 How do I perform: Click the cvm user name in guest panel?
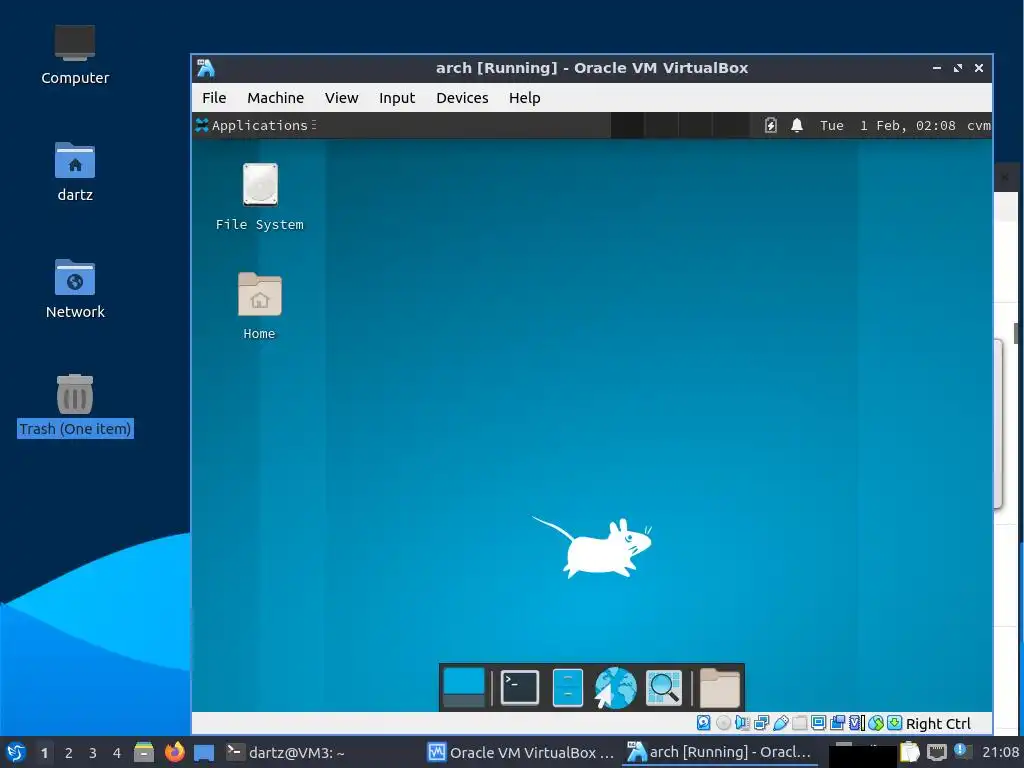pyautogui.click(x=978, y=125)
